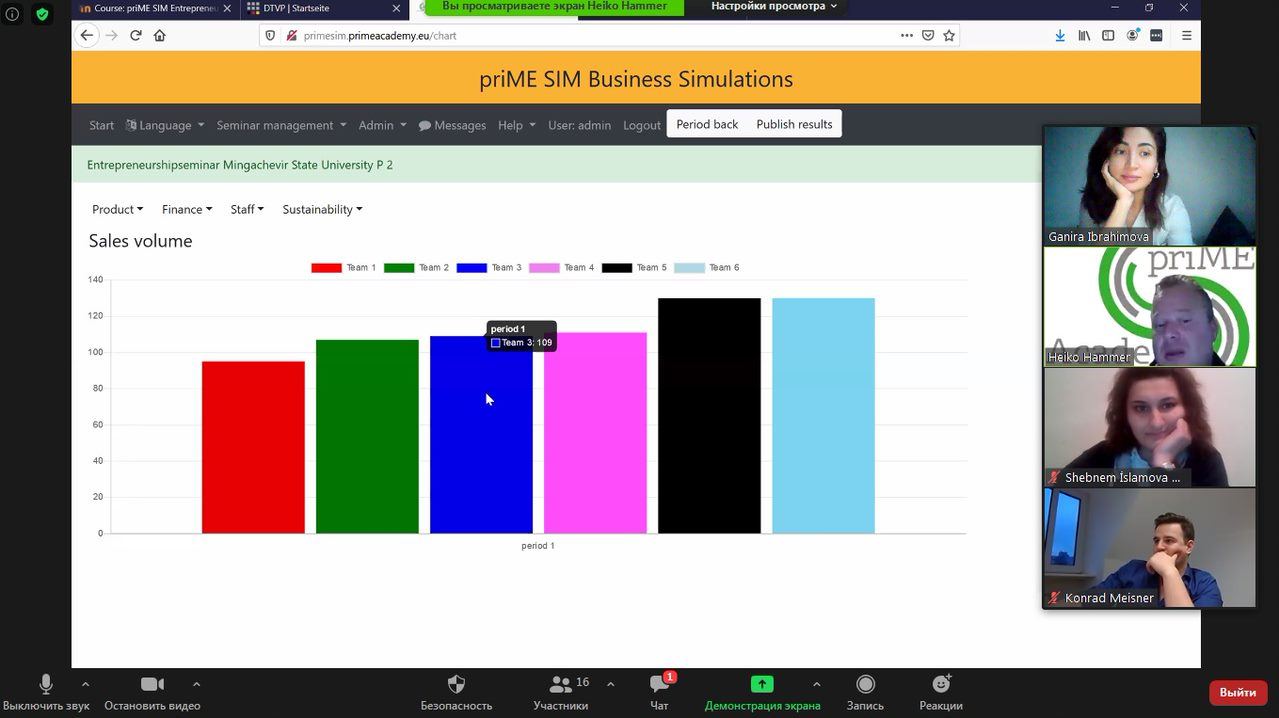Screen dimensions: 1279x718
Task: Expand the Sustainability chart dropdown
Action: pyautogui.click(x=322, y=209)
